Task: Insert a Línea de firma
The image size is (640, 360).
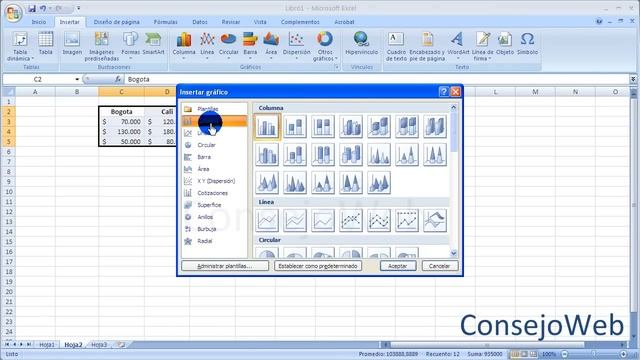Action: pyautogui.click(x=483, y=47)
